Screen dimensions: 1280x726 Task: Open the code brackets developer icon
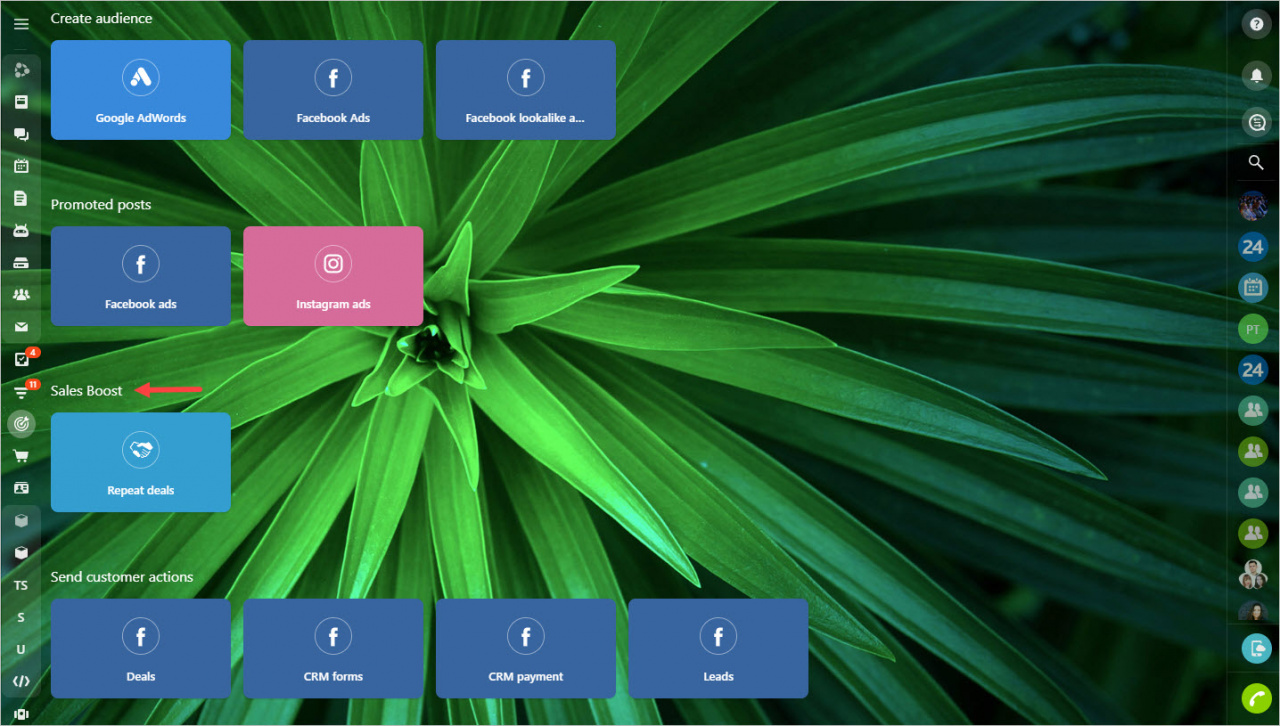pyautogui.click(x=21, y=681)
